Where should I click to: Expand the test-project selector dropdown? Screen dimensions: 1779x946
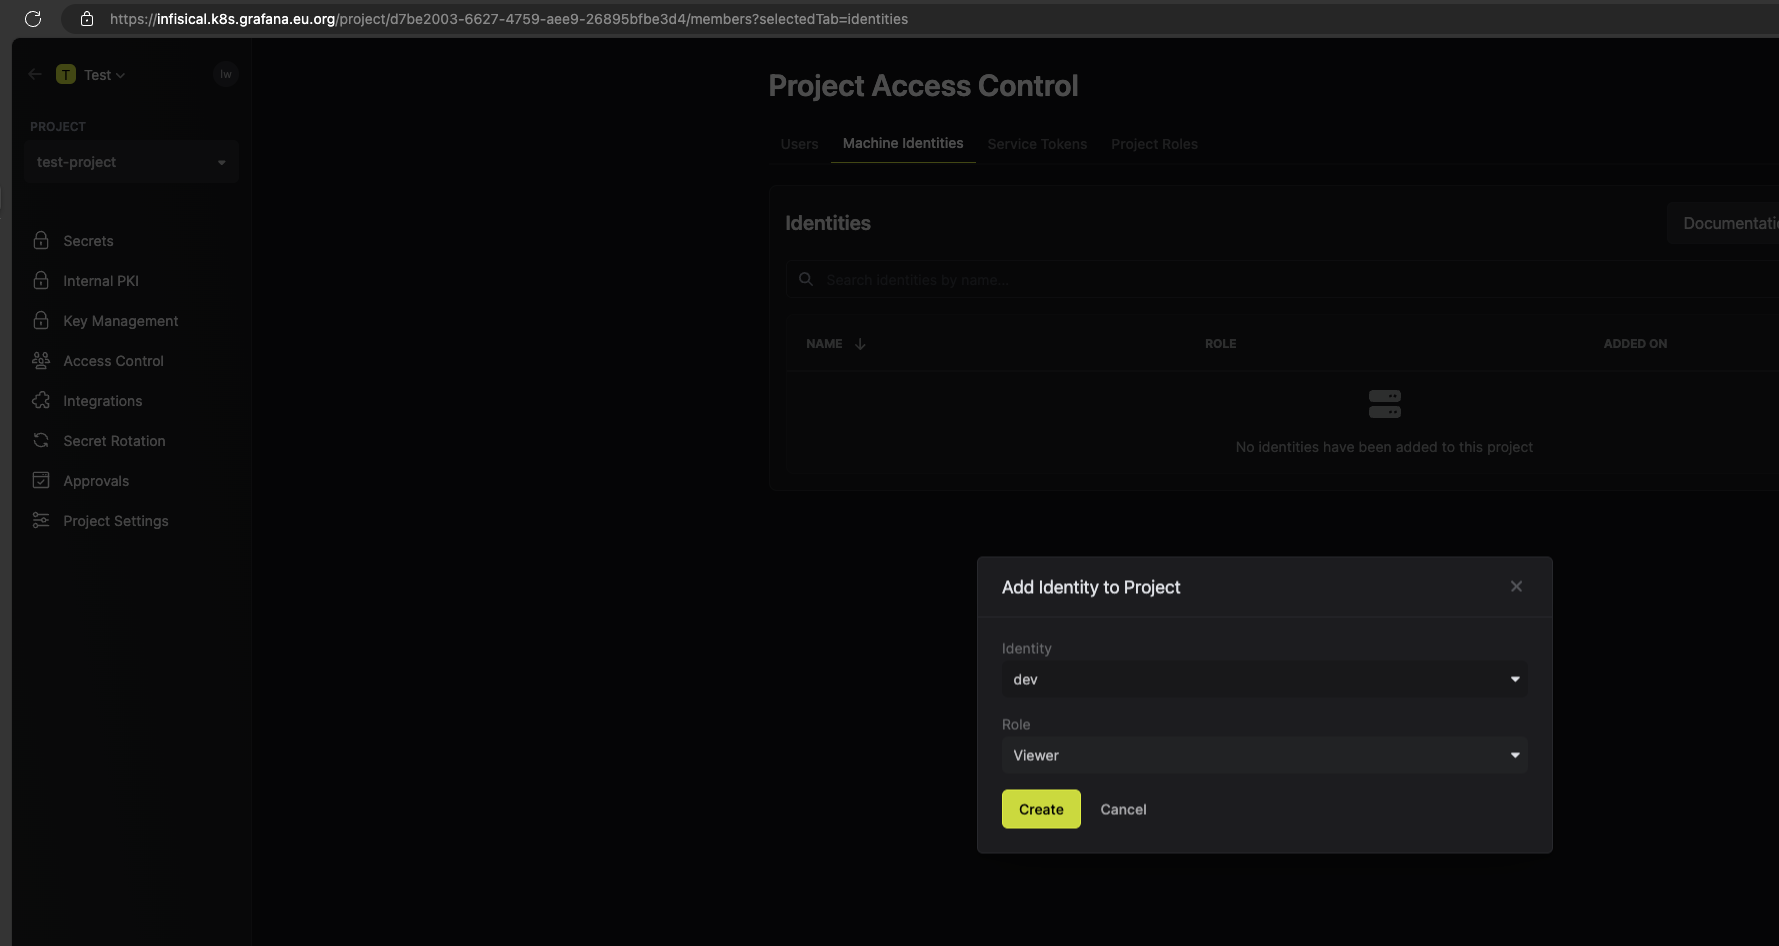pos(130,162)
